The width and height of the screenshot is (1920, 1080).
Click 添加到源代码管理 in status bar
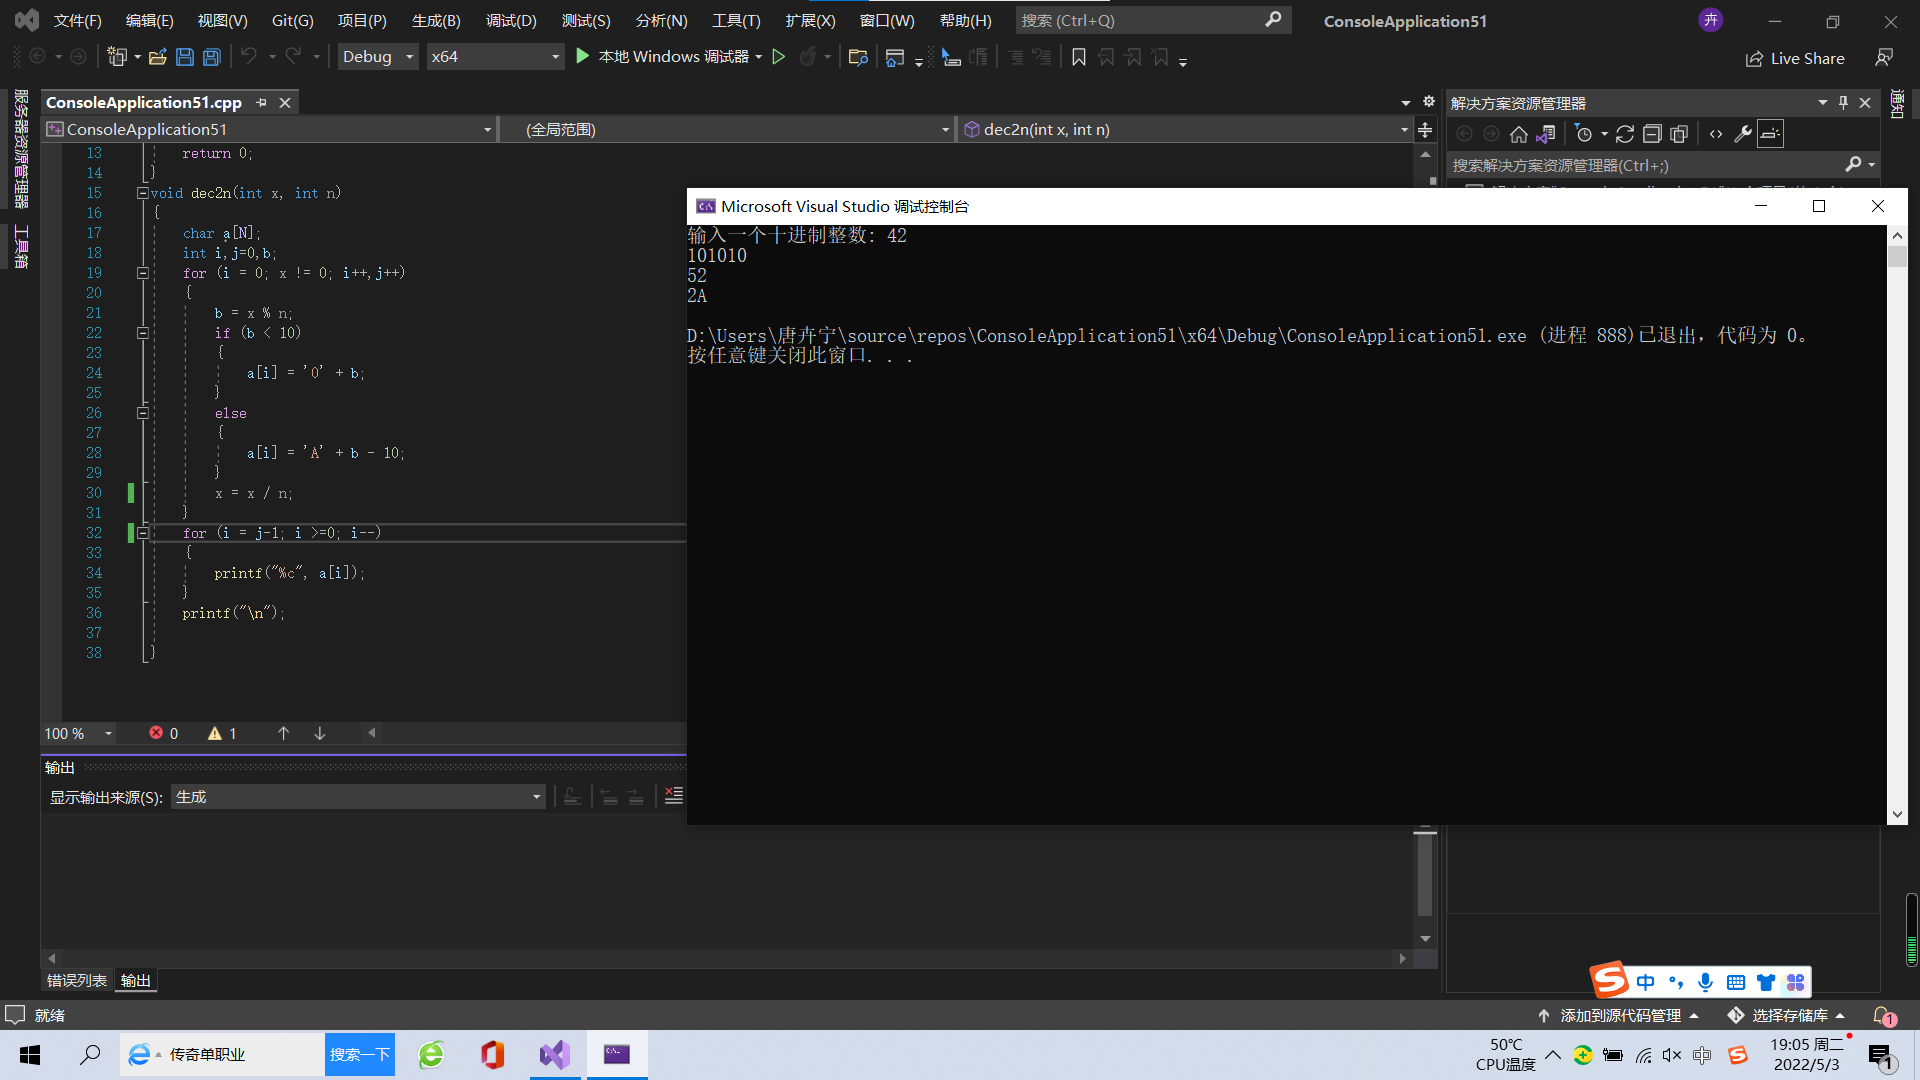click(x=1620, y=1015)
